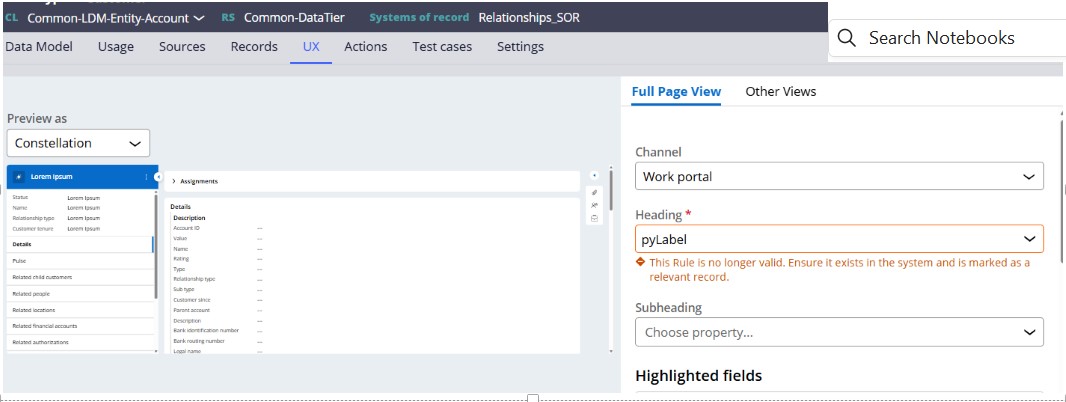Click the Search Notebooks input field
The width and height of the screenshot is (1066, 402).
coord(950,38)
